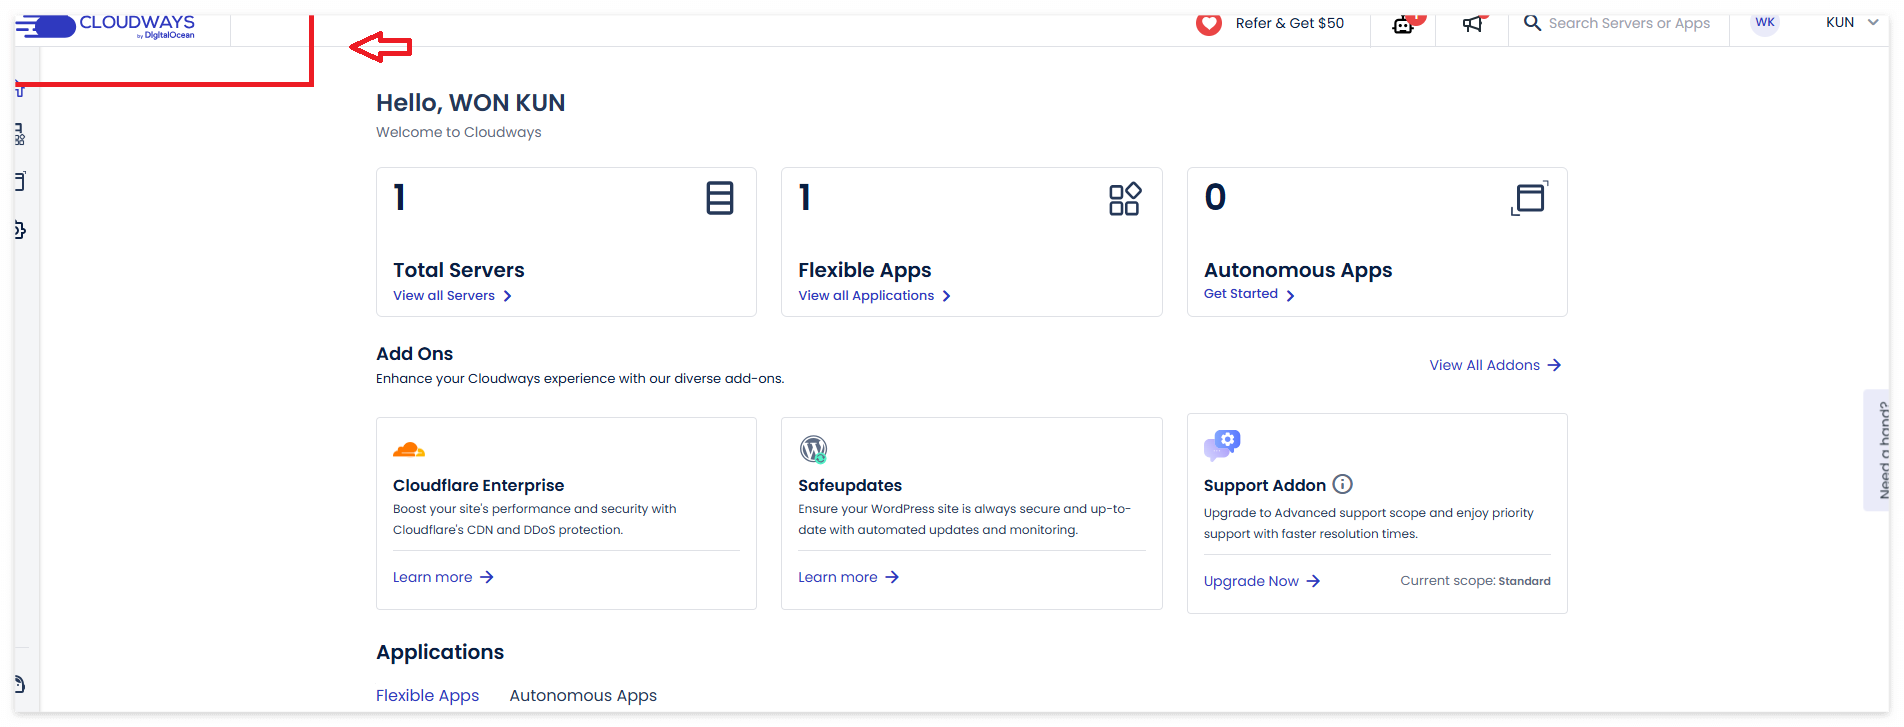The height and width of the screenshot is (727, 1904).
Task: Click the Applications section heading
Action: click(440, 652)
